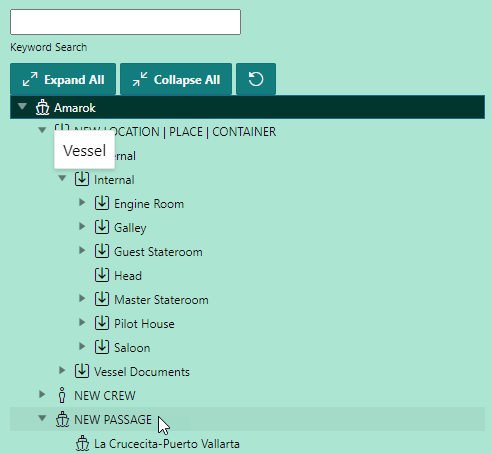The height and width of the screenshot is (454, 491).
Task: Expand the Guest Stateroom node
Action: click(x=82, y=250)
